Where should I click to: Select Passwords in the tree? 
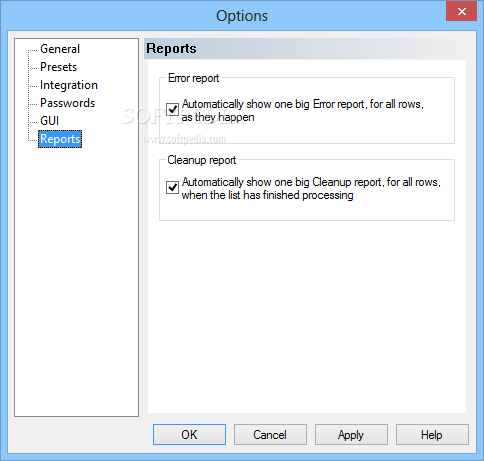click(68, 103)
